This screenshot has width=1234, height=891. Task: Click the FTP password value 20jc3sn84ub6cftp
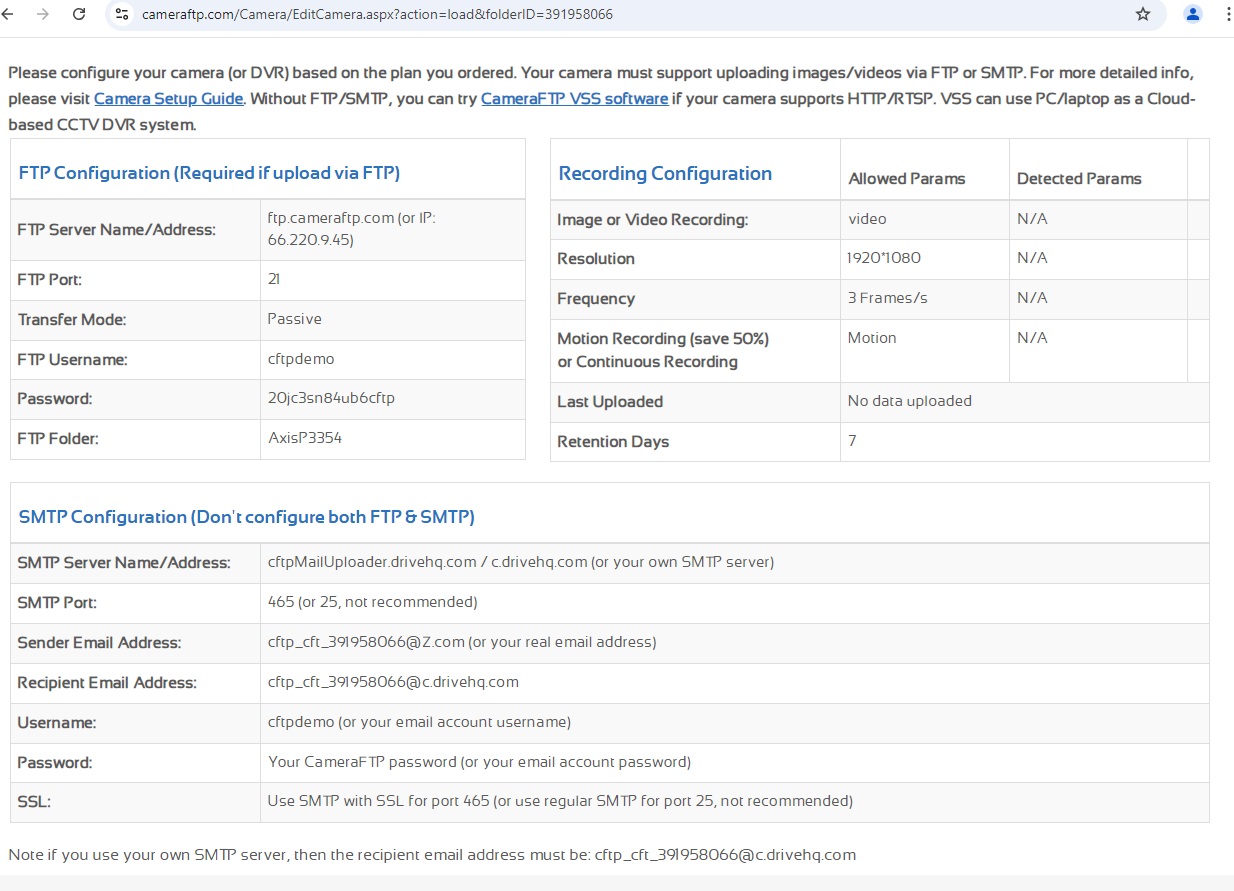click(x=331, y=399)
